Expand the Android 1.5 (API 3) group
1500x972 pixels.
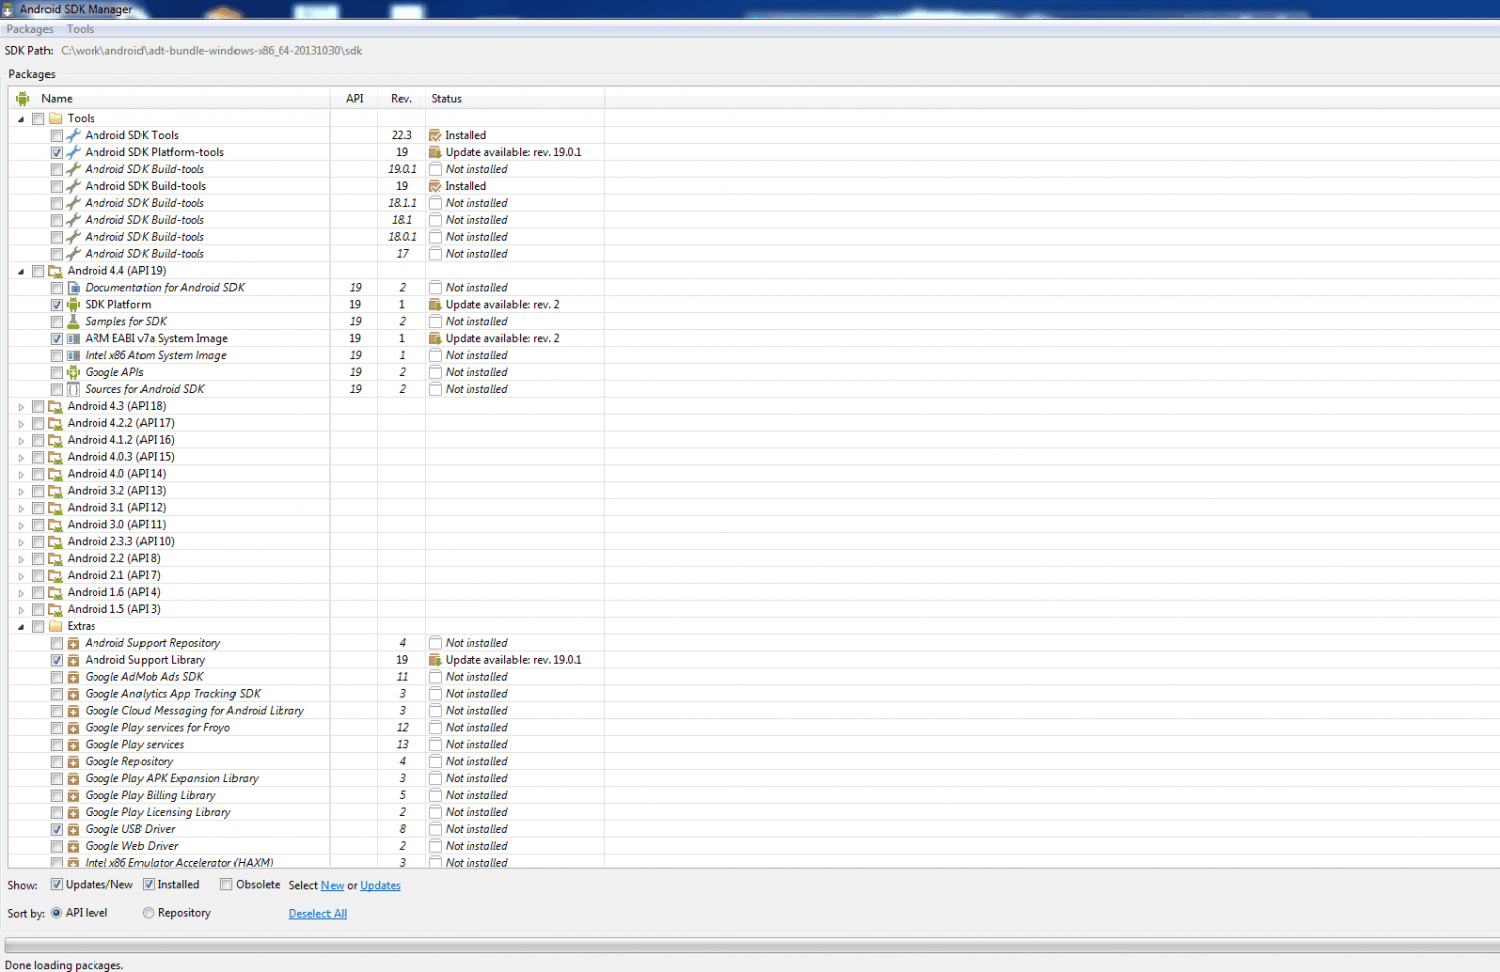coord(21,610)
